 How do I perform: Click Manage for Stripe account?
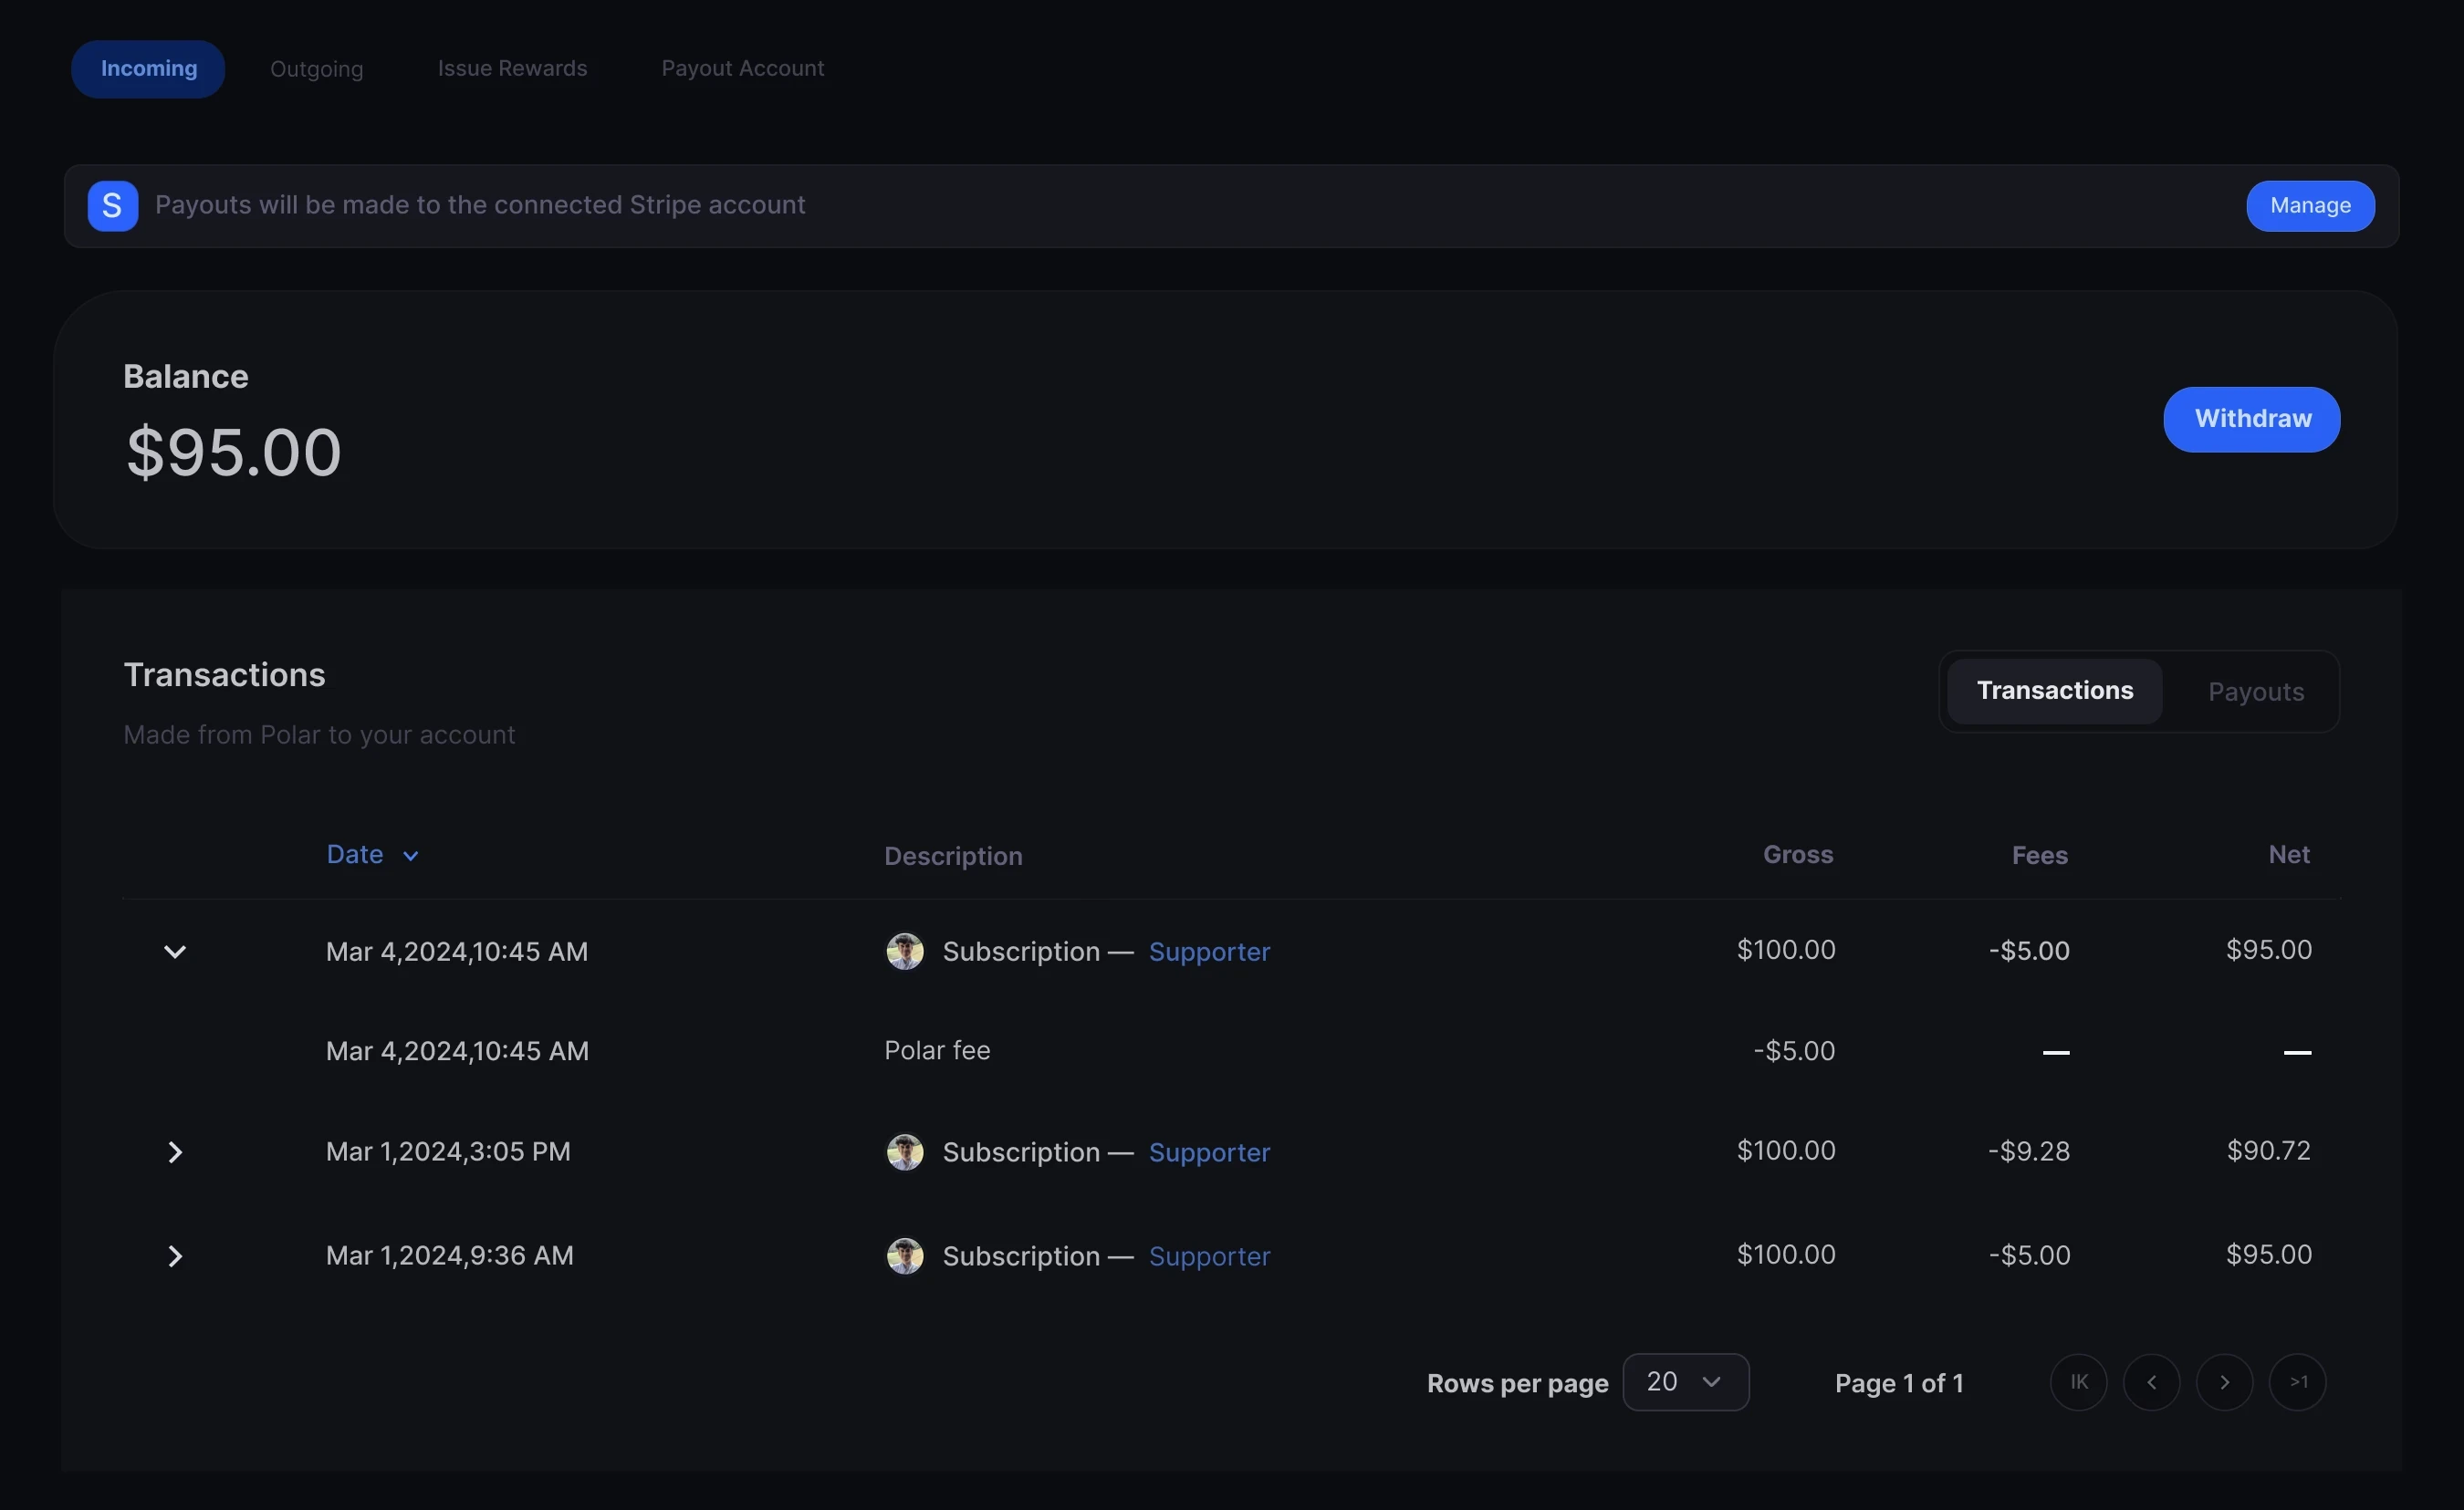point(2310,206)
